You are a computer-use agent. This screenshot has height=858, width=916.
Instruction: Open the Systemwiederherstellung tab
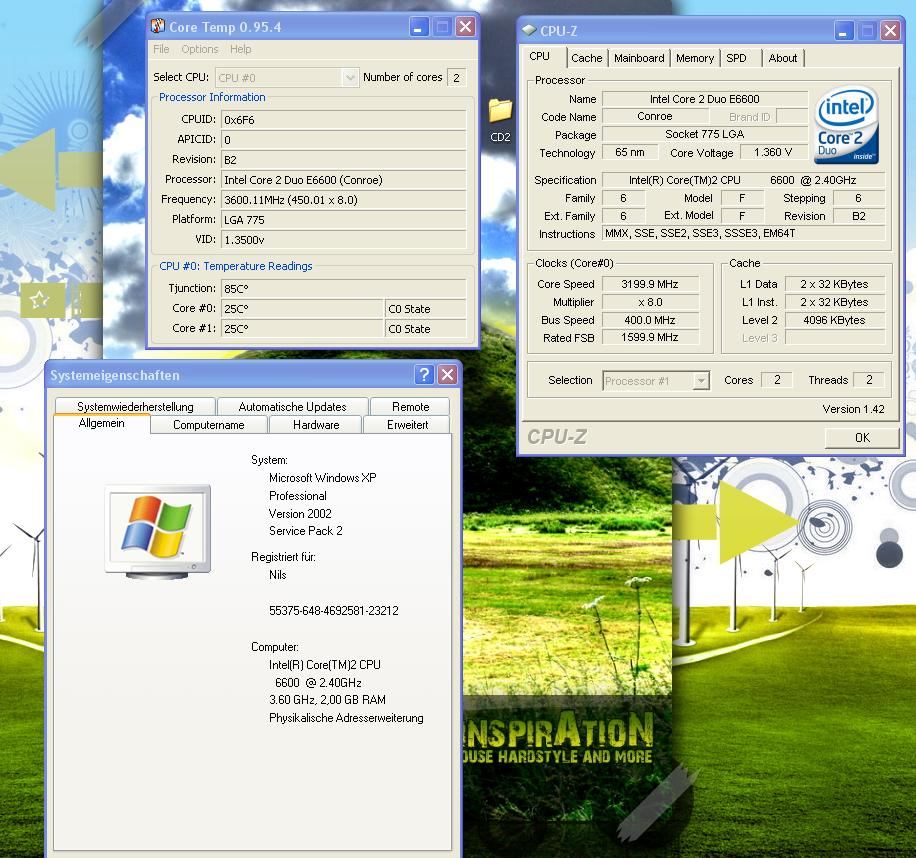coord(135,407)
